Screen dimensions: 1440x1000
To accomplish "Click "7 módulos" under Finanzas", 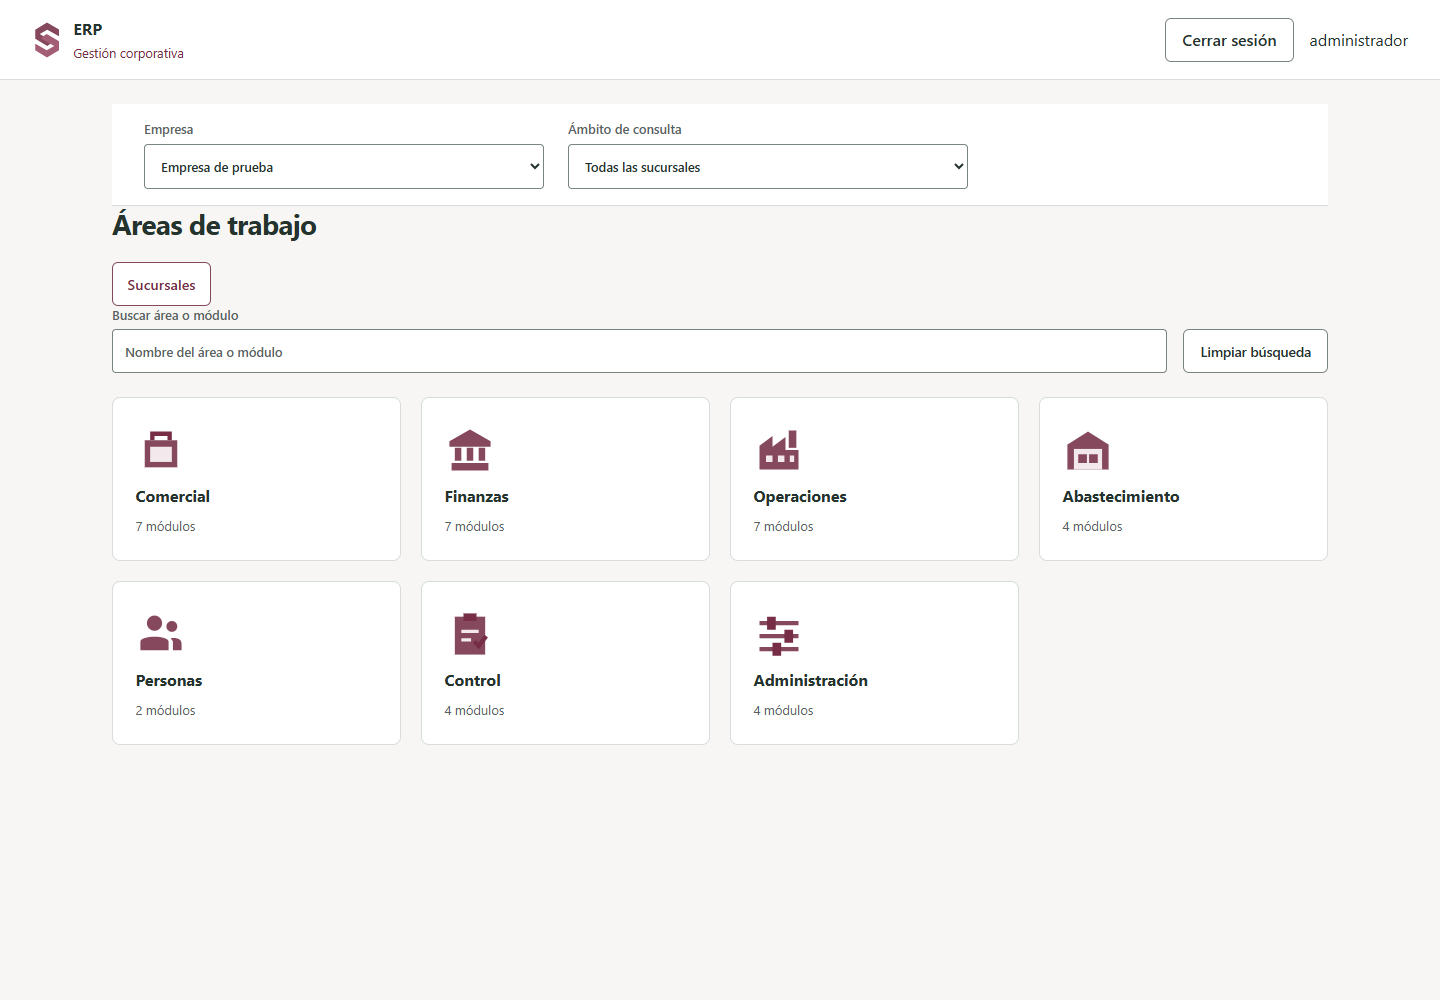I will point(475,527).
